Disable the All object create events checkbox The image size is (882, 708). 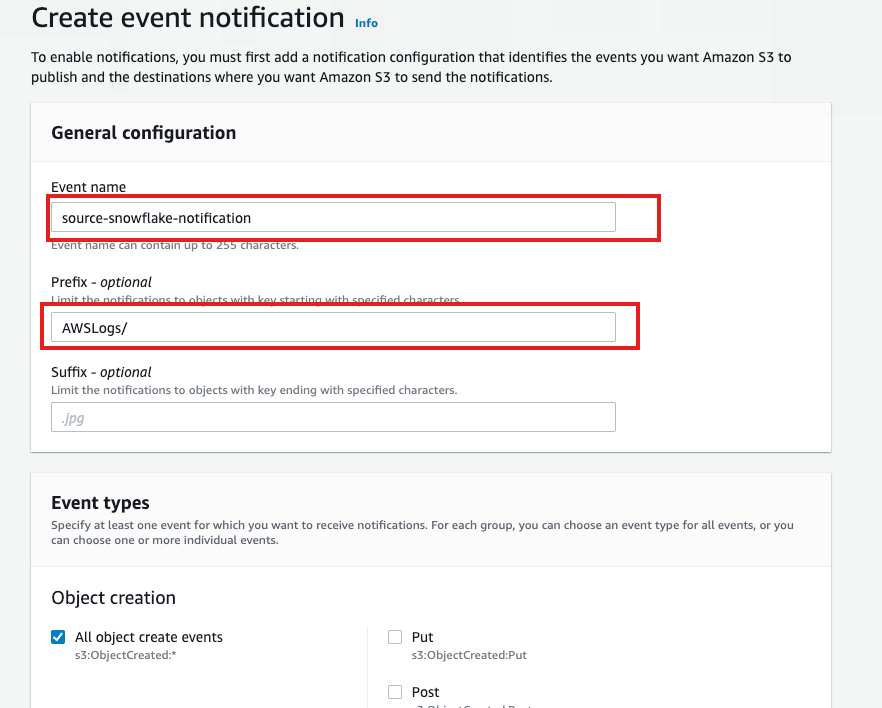(57, 636)
